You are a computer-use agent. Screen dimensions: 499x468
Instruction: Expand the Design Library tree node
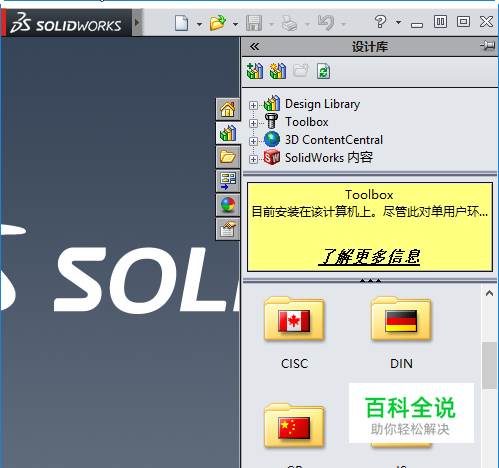coord(253,105)
